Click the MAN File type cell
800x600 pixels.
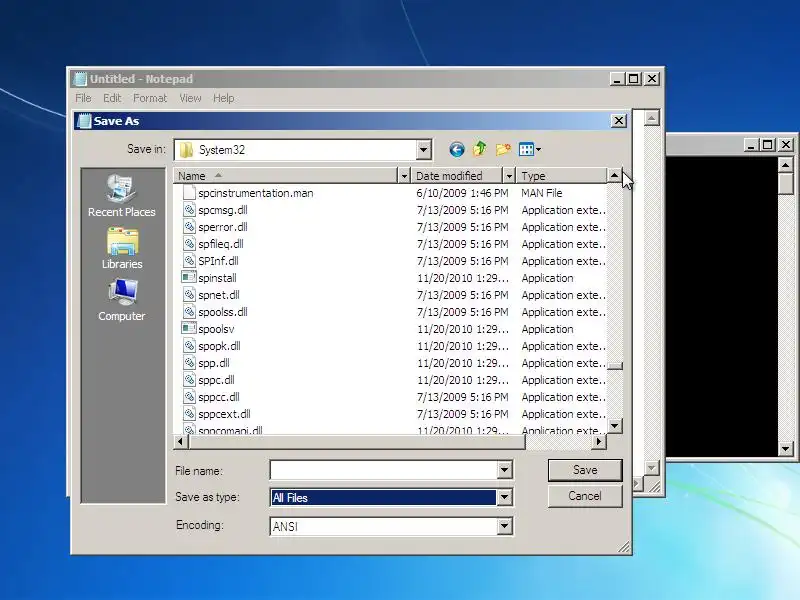541,193
